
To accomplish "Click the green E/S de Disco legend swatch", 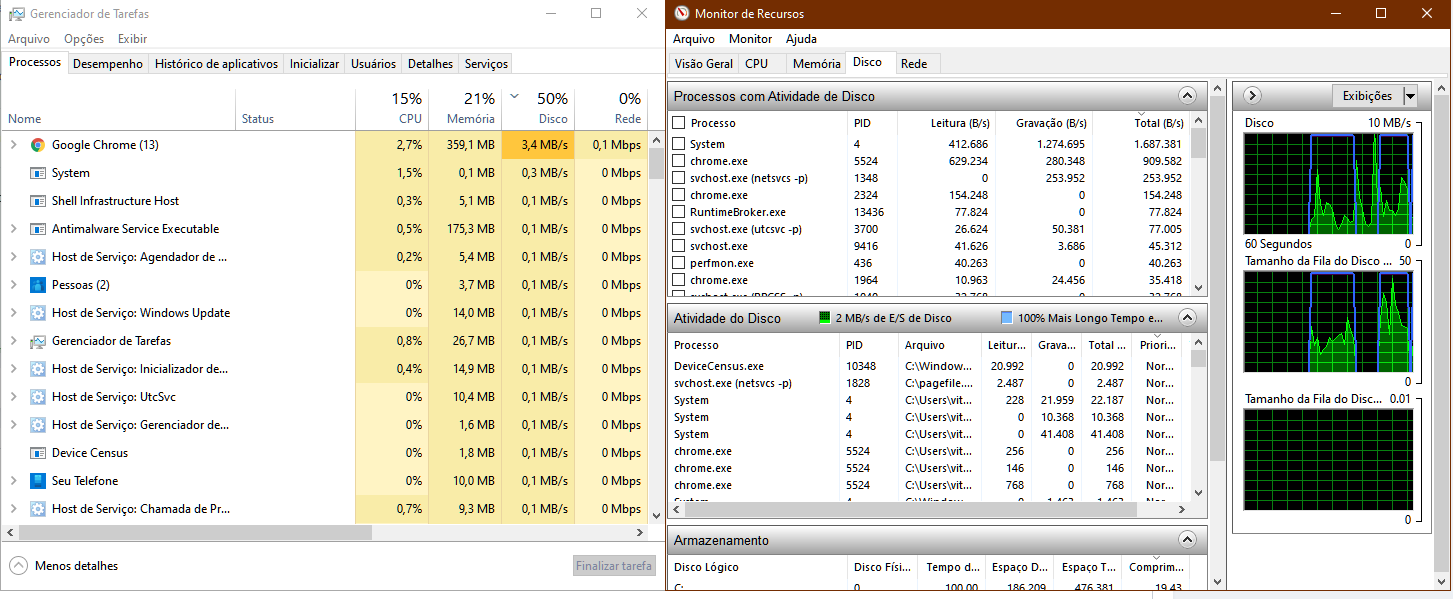I will (825, 318).
